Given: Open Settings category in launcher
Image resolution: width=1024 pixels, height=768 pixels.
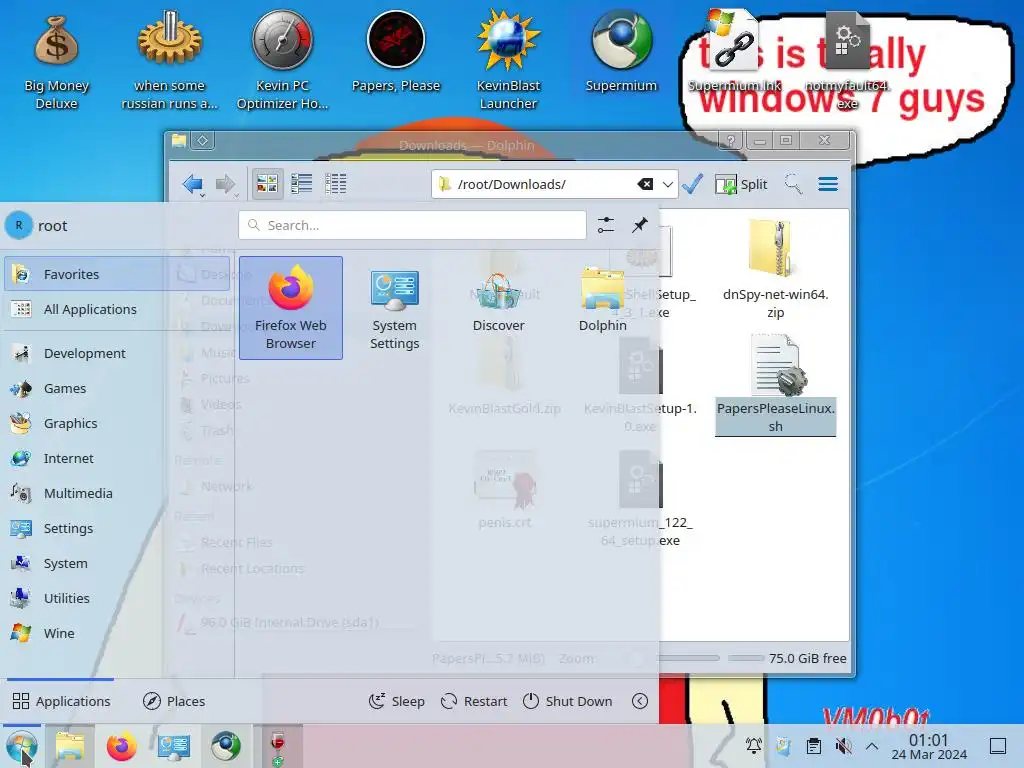Looking at the screenshot, I should coord(117,528).
